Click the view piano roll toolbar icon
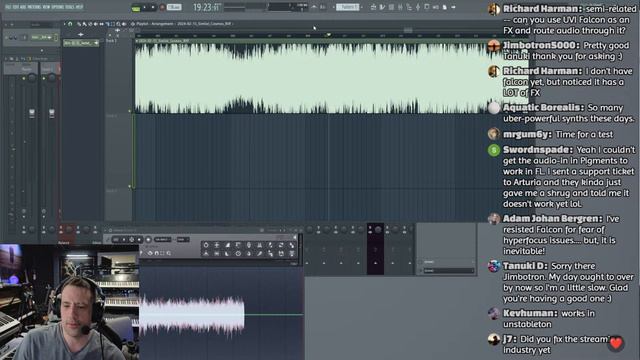This screenshot has height=360, width=640. click(382, 7)
